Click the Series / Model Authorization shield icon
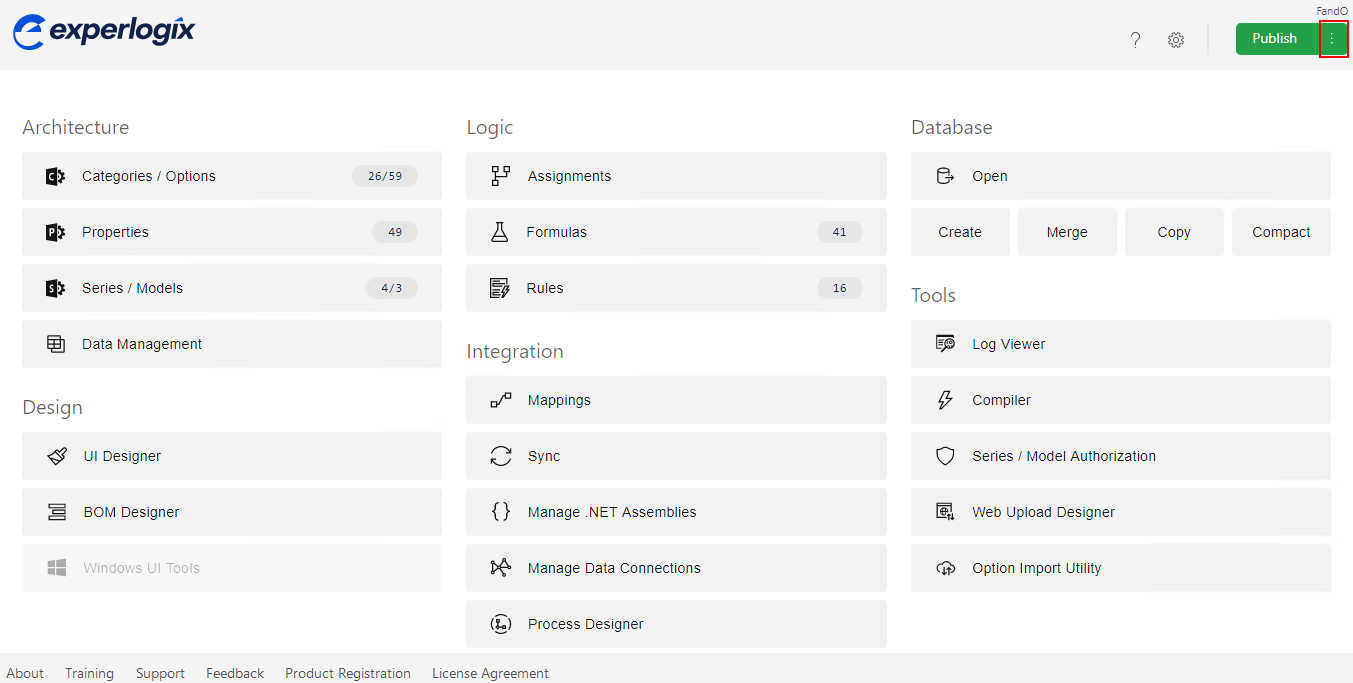 pos(945,456)
